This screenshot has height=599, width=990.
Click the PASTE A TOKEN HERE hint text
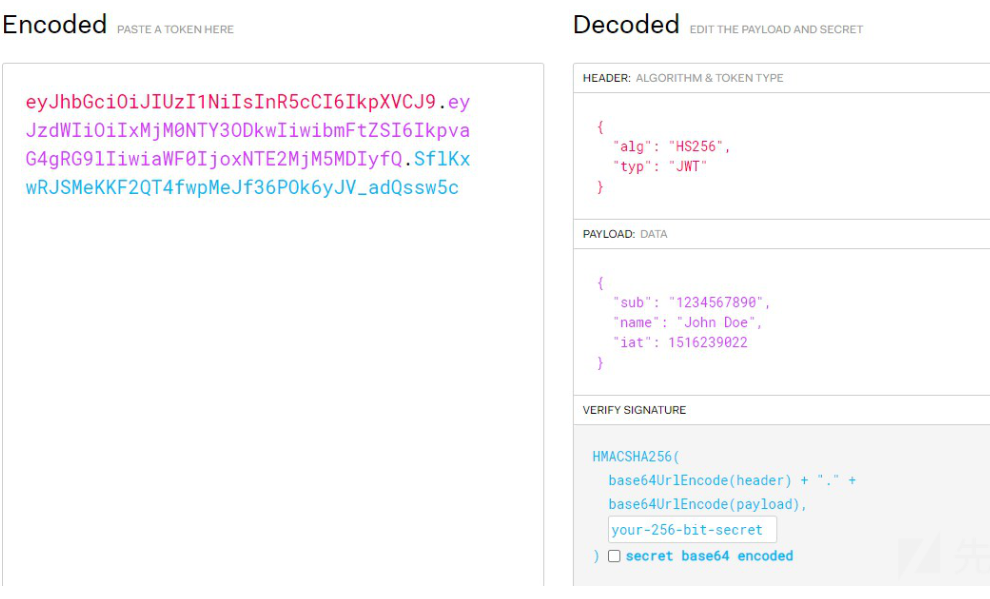175,30
